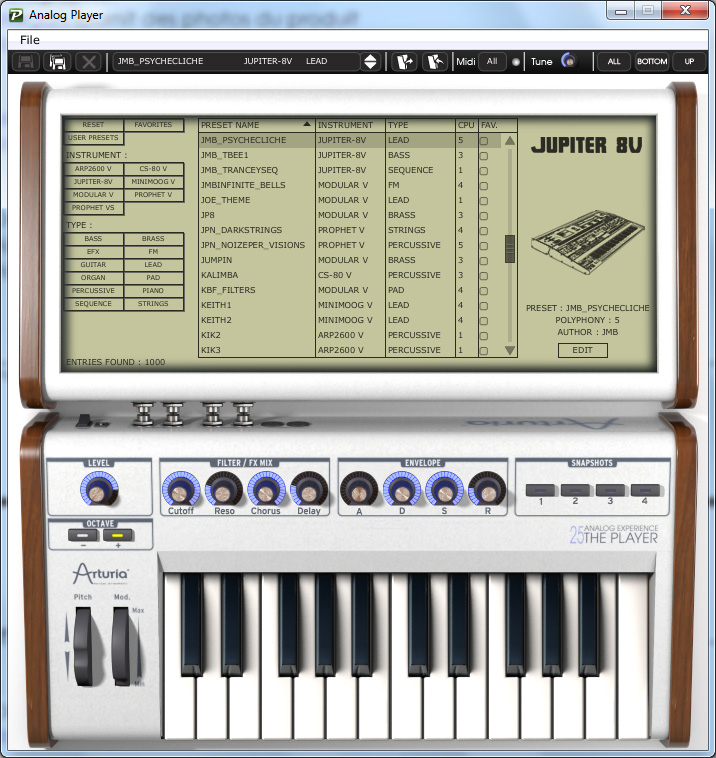716x758 pixels.
Task: Filter by STRINGS type
Action: pos(153,304)
